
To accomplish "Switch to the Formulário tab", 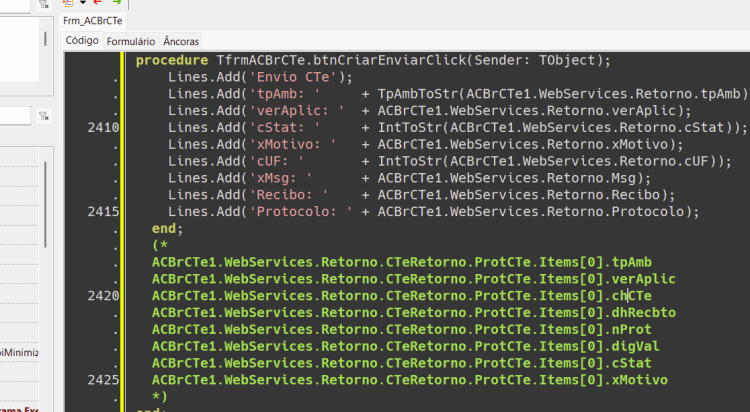I will click(x=131, y=42).
